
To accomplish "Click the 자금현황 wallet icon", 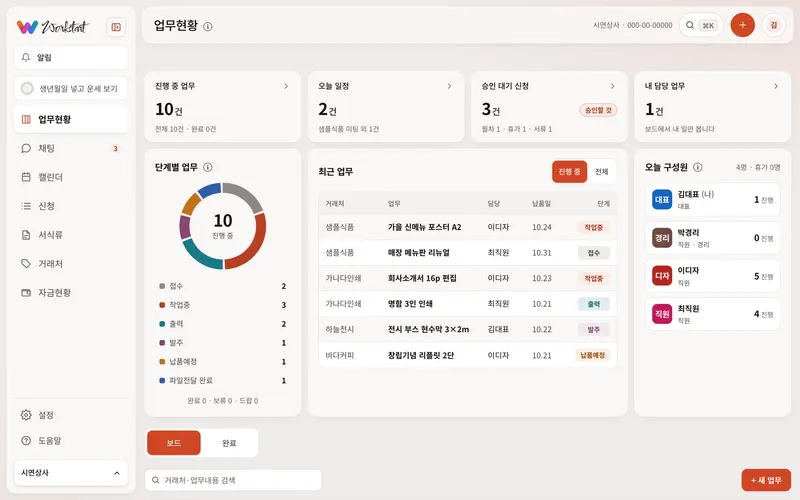I will [26, 292].
